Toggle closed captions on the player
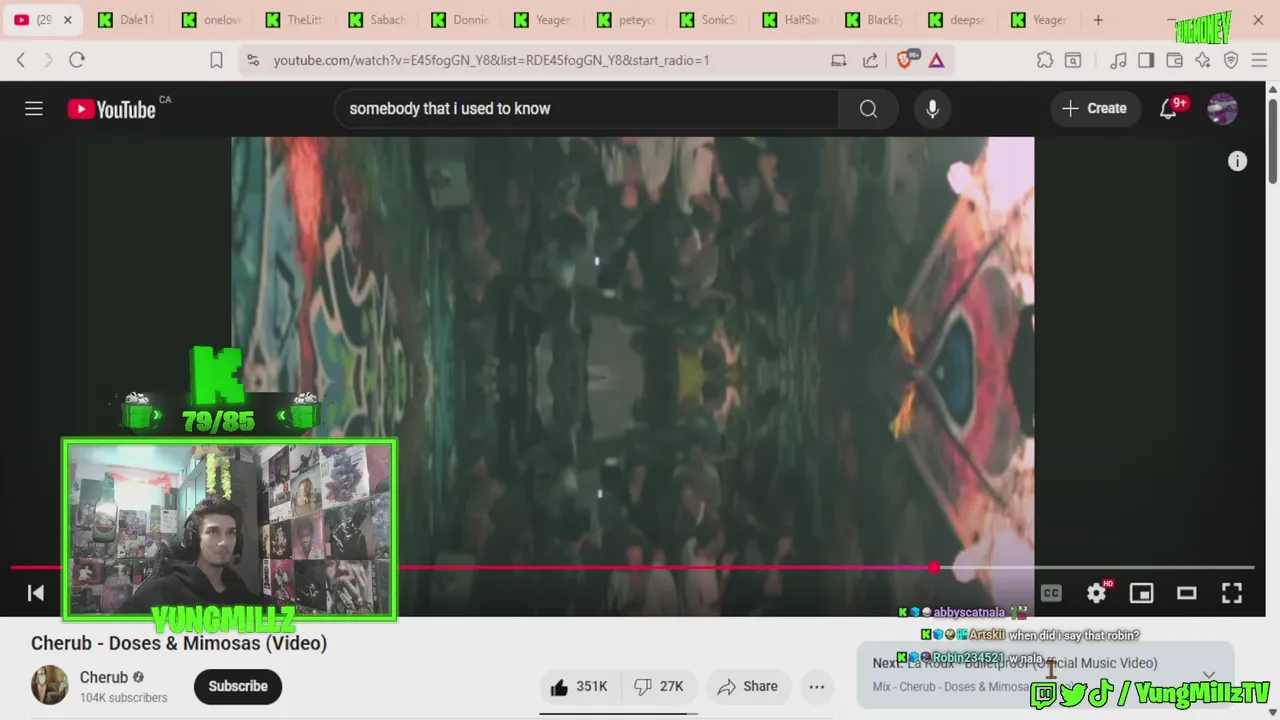The height and width of the screenshot is (720, 1280). pos(1051,593)
